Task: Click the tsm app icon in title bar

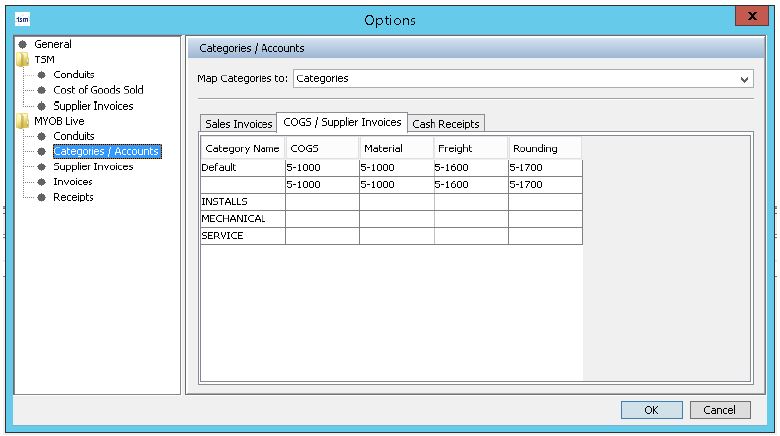Action: (x=22, y=19)
